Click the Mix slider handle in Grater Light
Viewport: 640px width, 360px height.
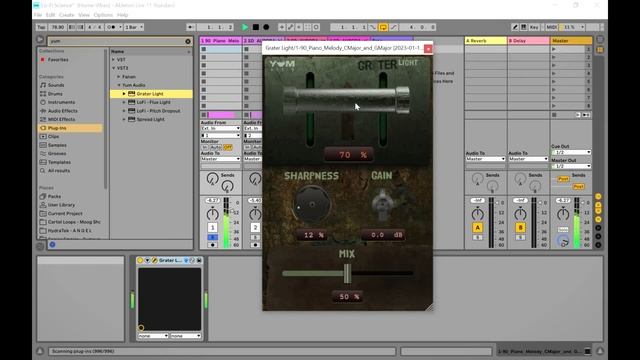(x=347, y=273)
